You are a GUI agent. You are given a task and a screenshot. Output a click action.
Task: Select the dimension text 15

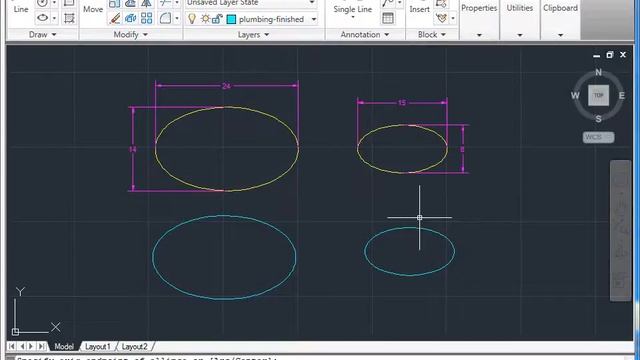click(402, 103)
